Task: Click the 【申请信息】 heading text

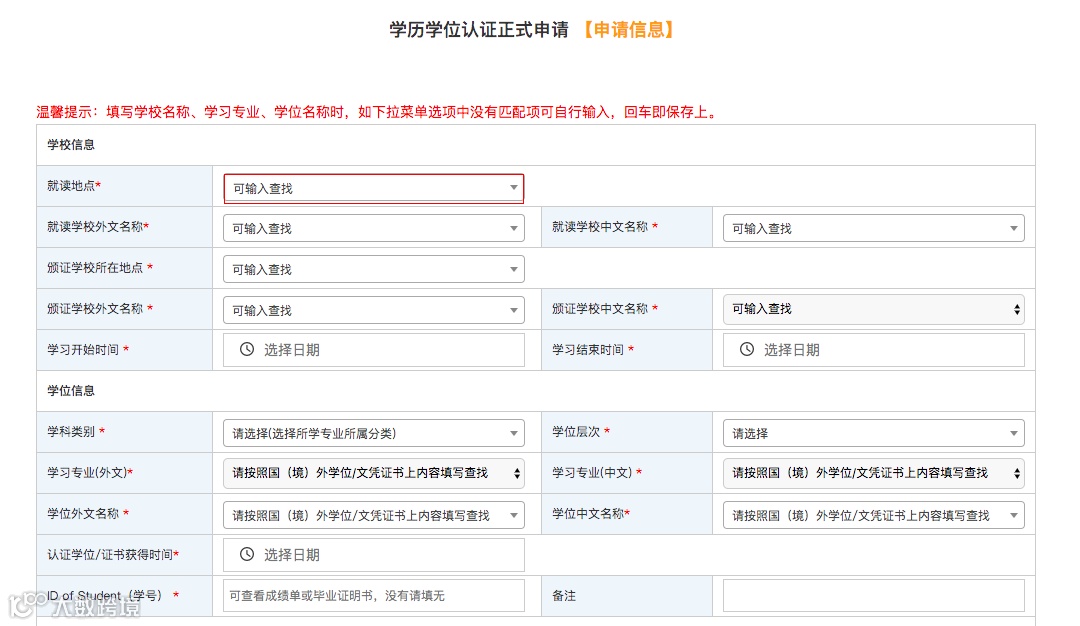Action: pyautogui.click(x=629, y=30)
